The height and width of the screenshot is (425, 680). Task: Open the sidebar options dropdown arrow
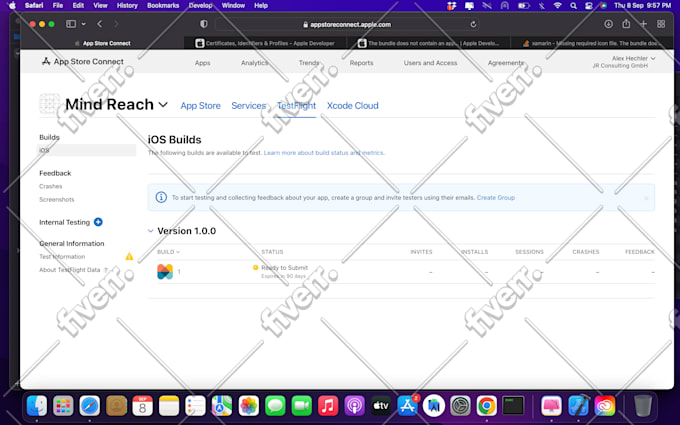83,24
